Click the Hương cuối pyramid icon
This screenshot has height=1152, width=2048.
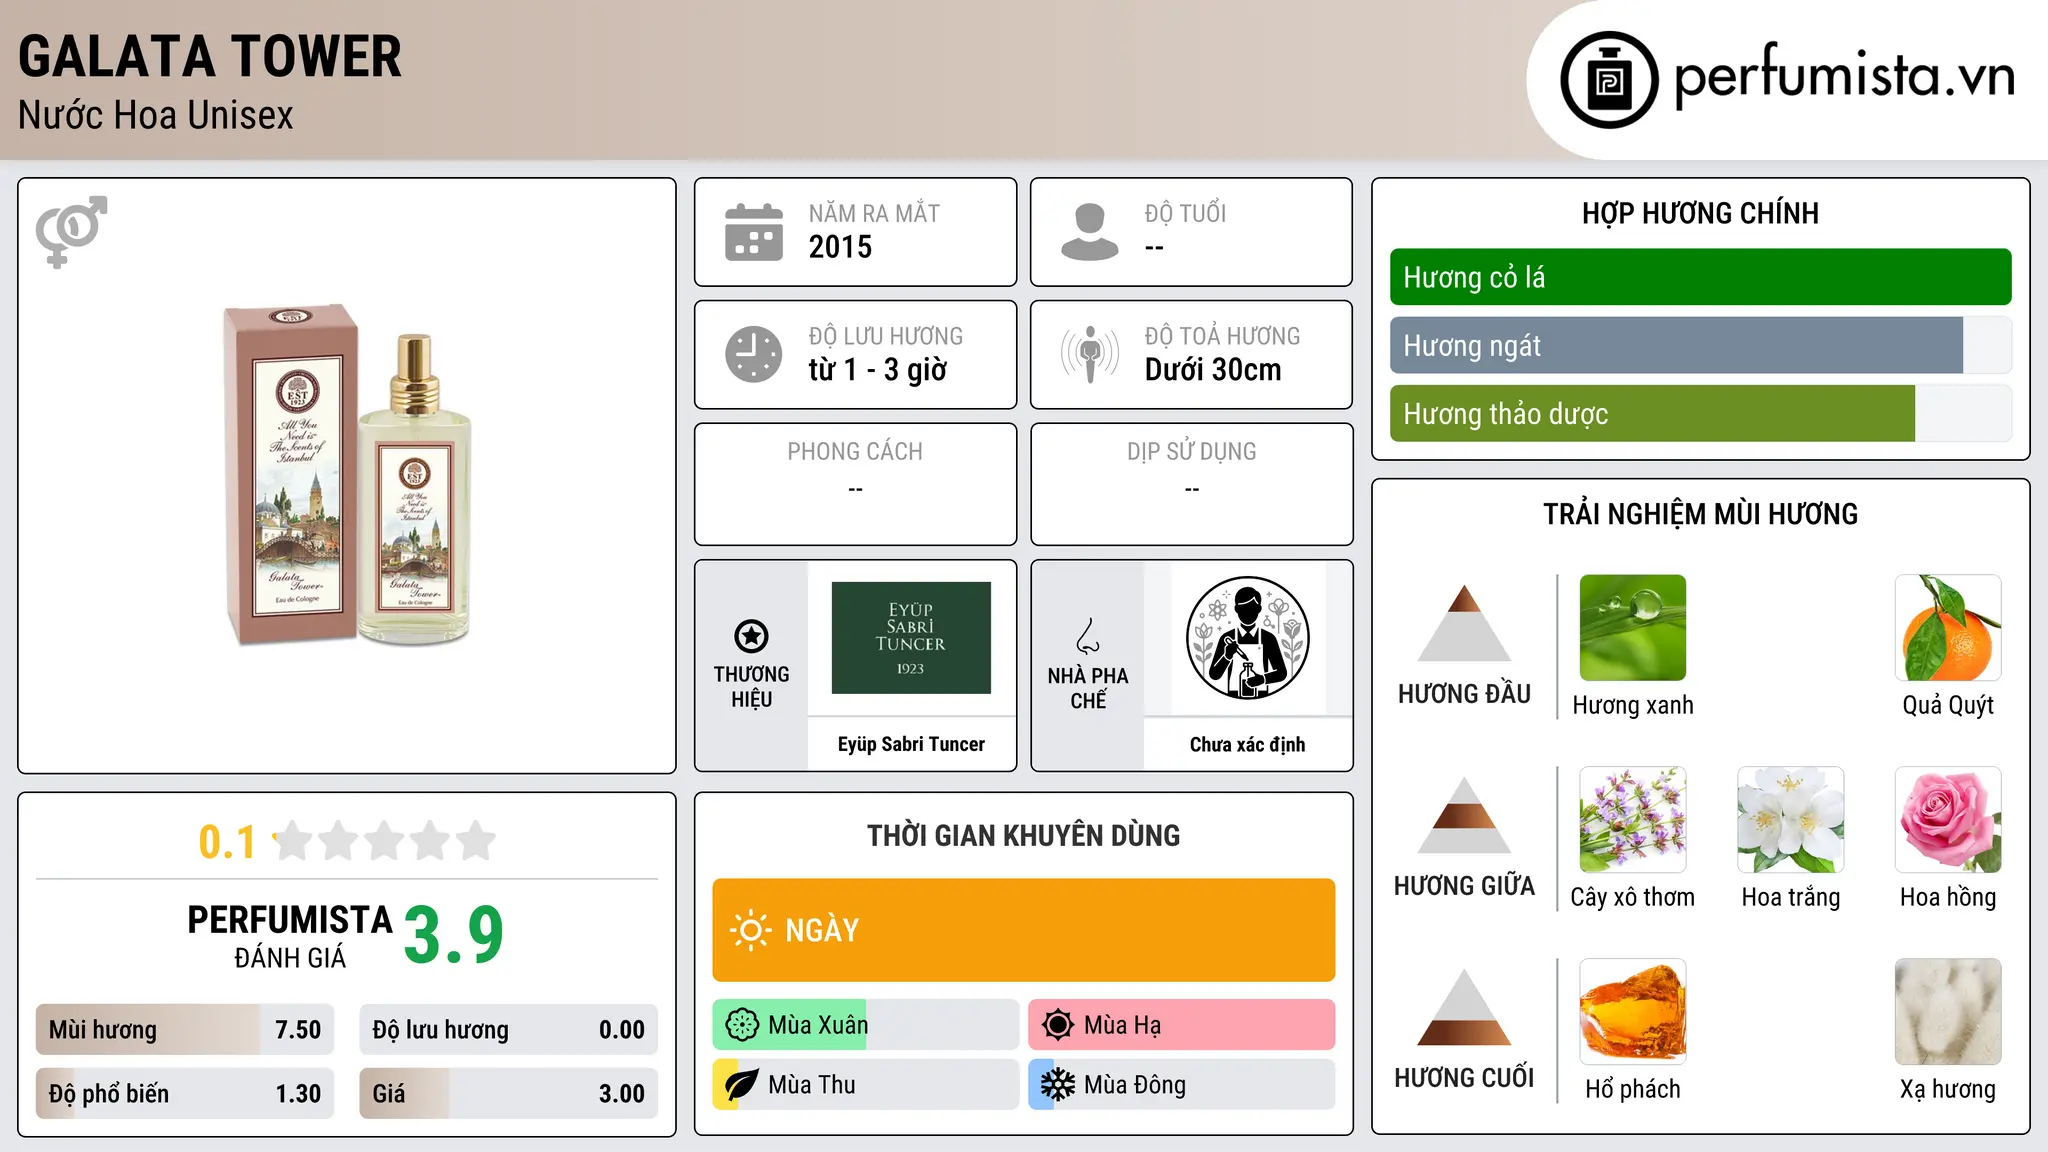1464,1007
